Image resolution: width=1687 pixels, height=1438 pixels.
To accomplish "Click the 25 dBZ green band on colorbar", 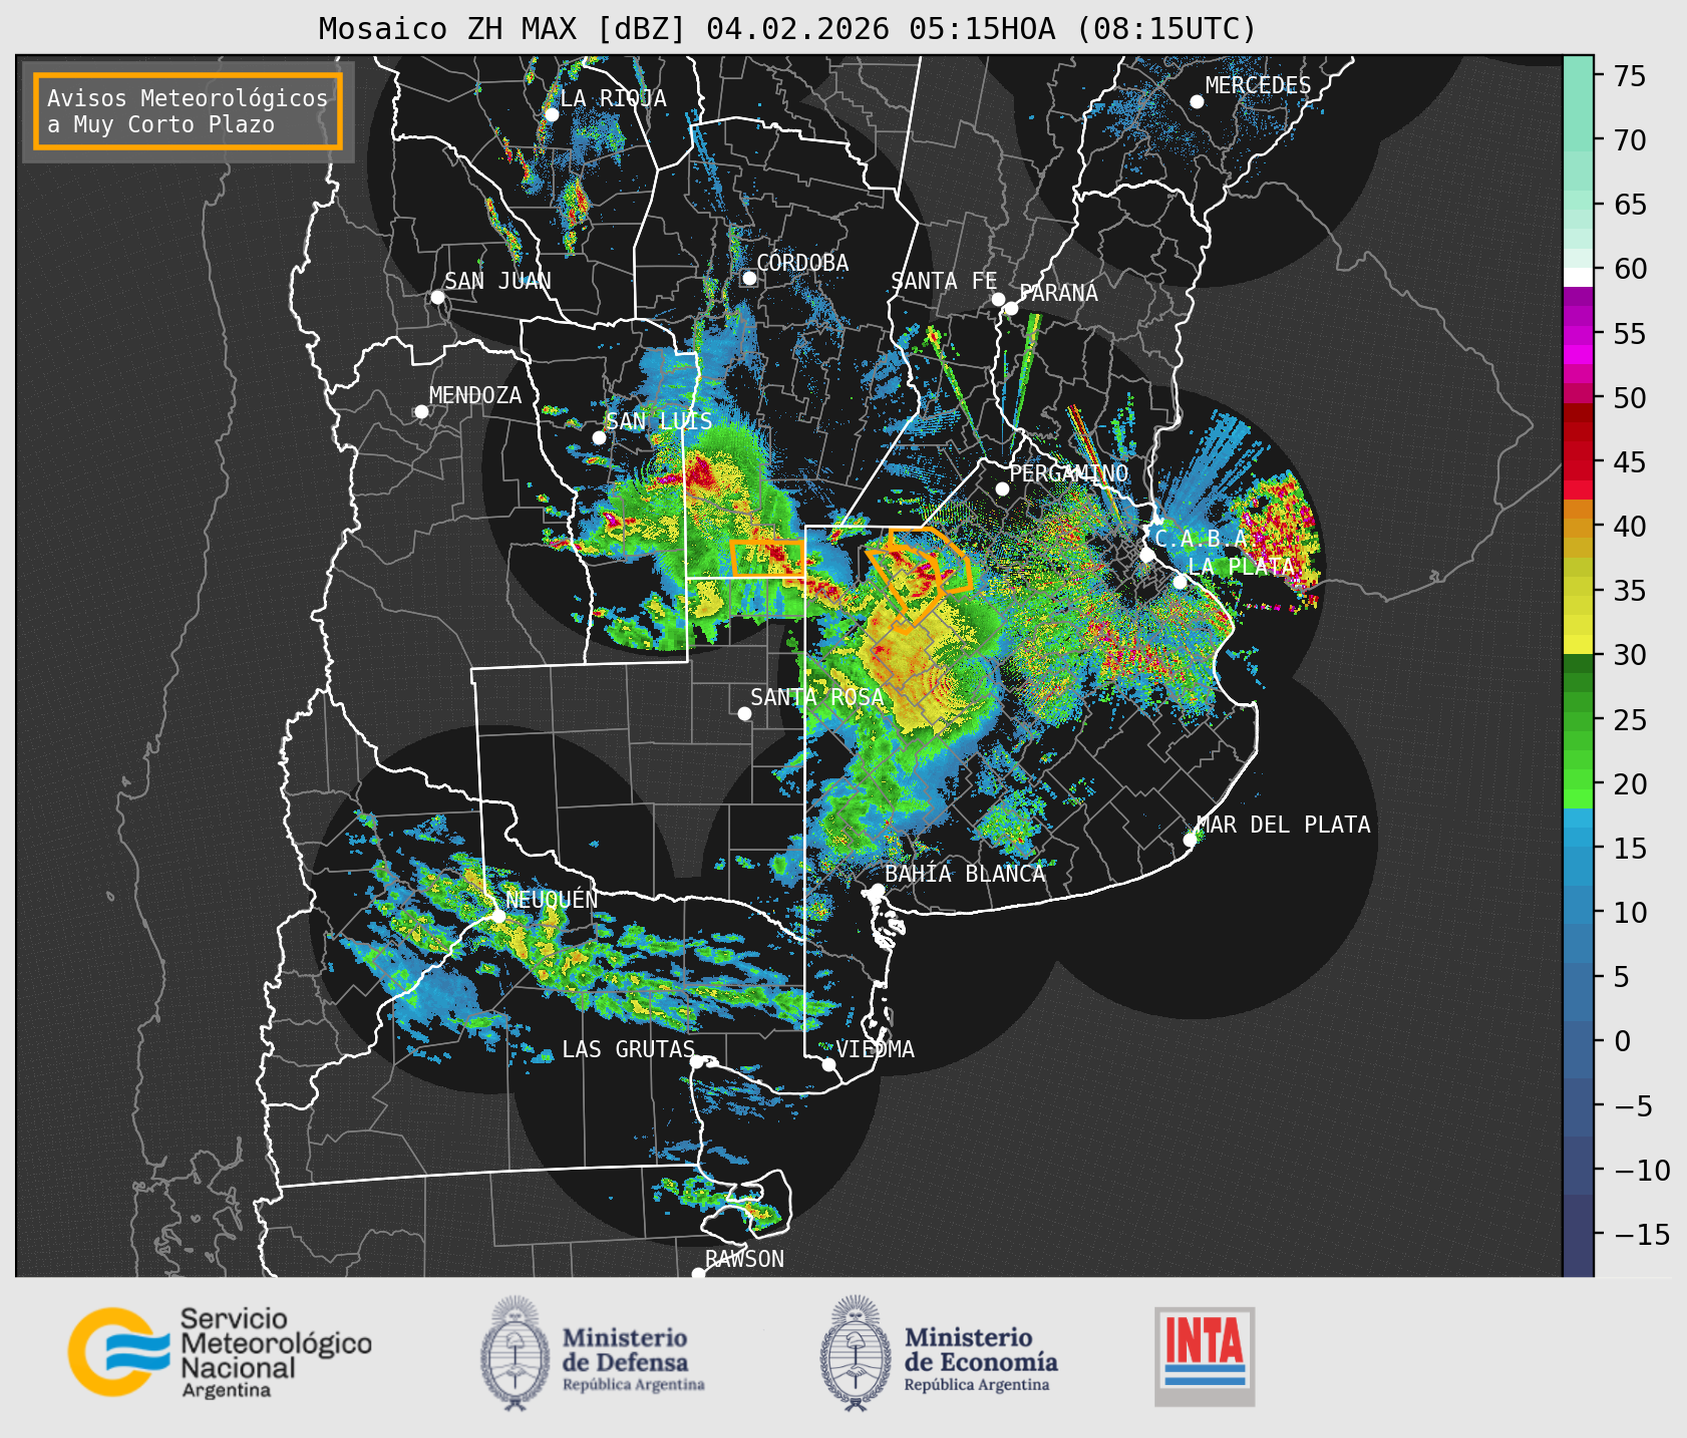I will point(1578,720).
